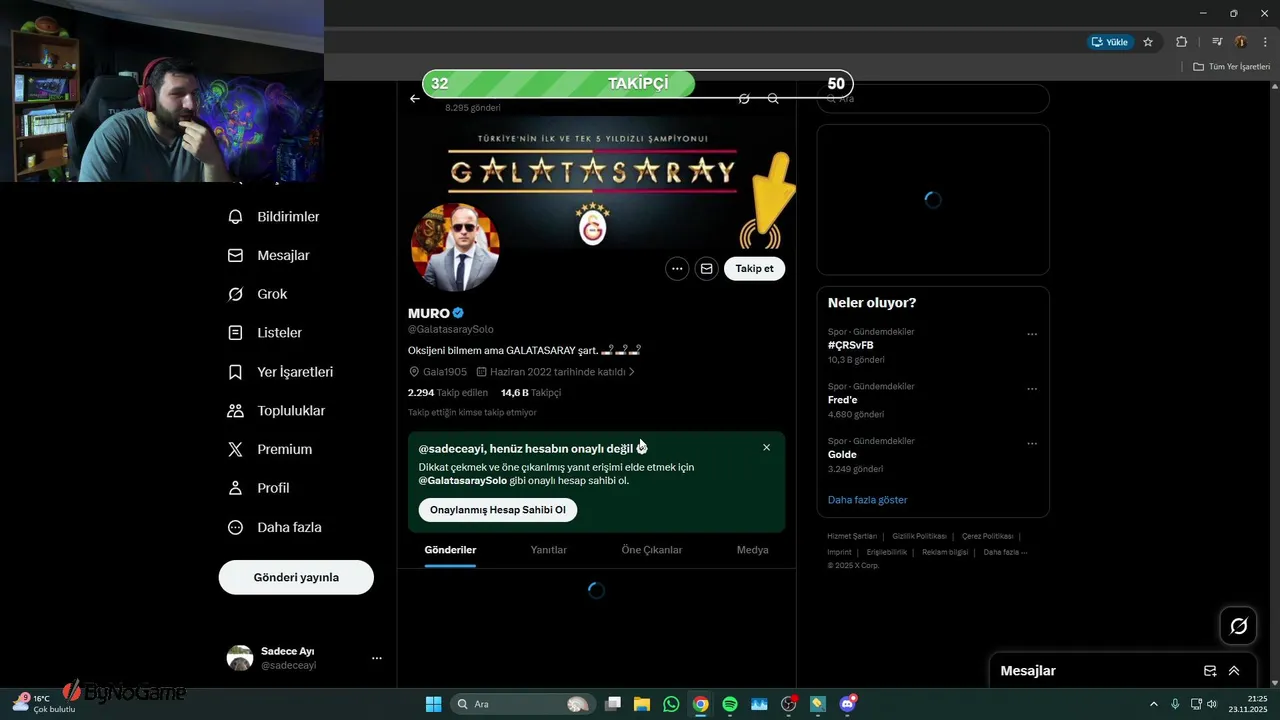The width and height of the screenshot is (1280, 720).
Task: Open Grok in the left sidebar
Action: pyautogui.click(x=258, y=294)
